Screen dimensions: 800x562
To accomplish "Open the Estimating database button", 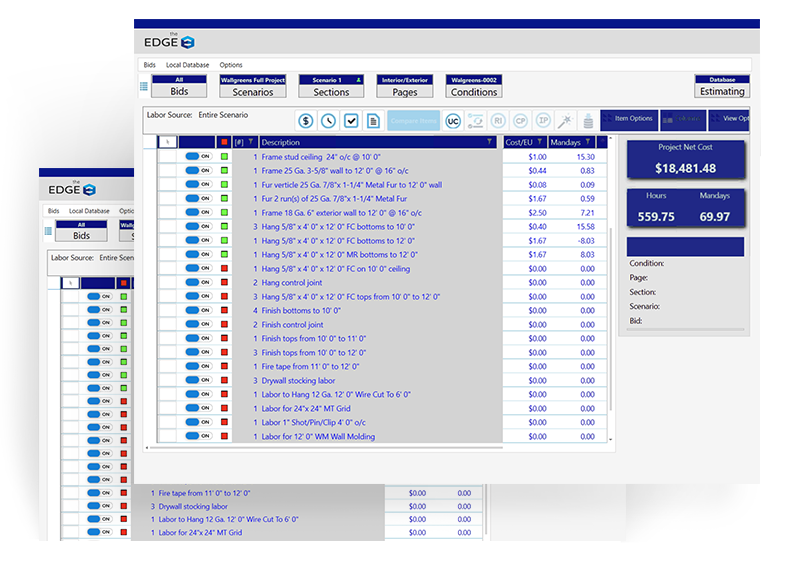I will (721, 87).
